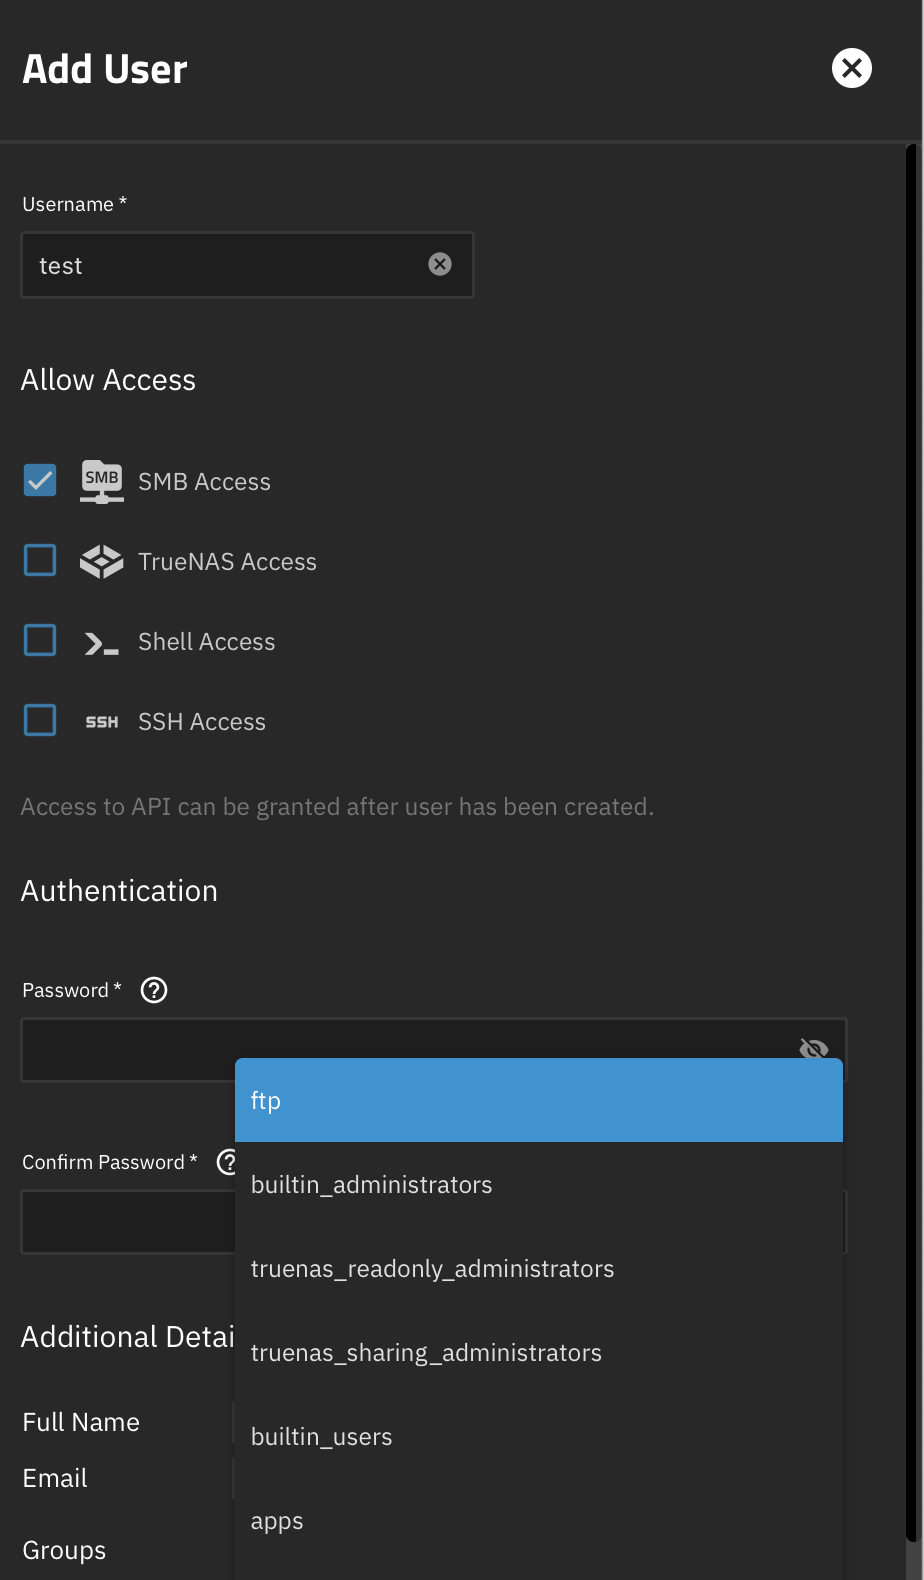The image size is (924, 1580).
Task: Click the TrueNAS logo icon
Action: 101,562
